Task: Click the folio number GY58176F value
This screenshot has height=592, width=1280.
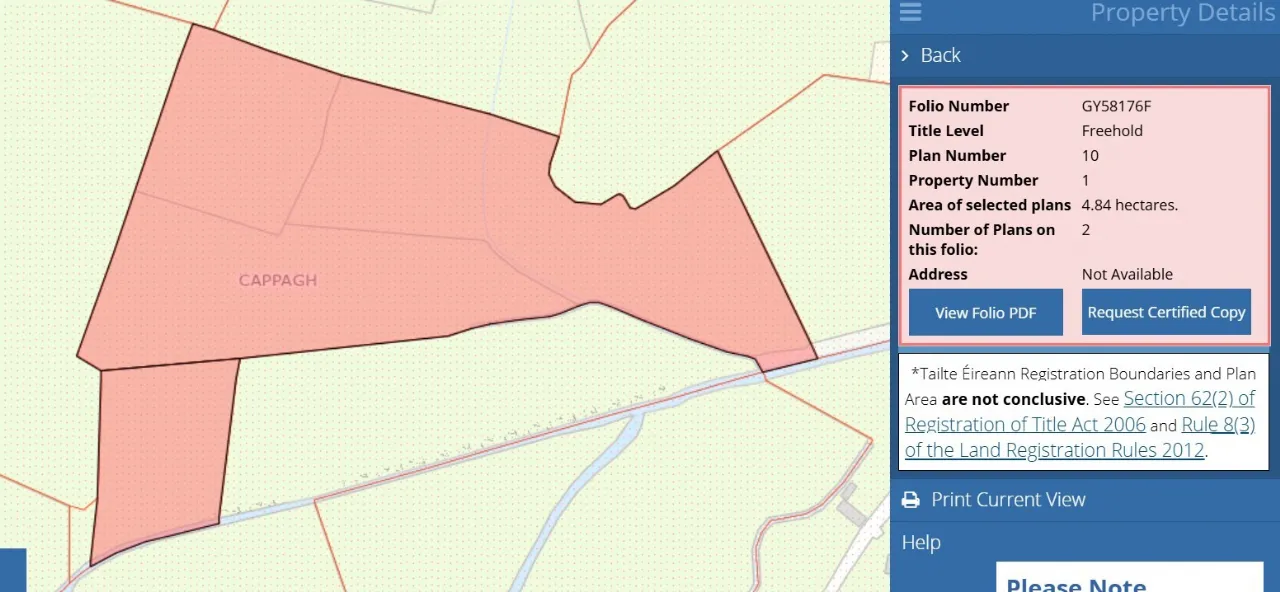Action: pos(1116,106)
